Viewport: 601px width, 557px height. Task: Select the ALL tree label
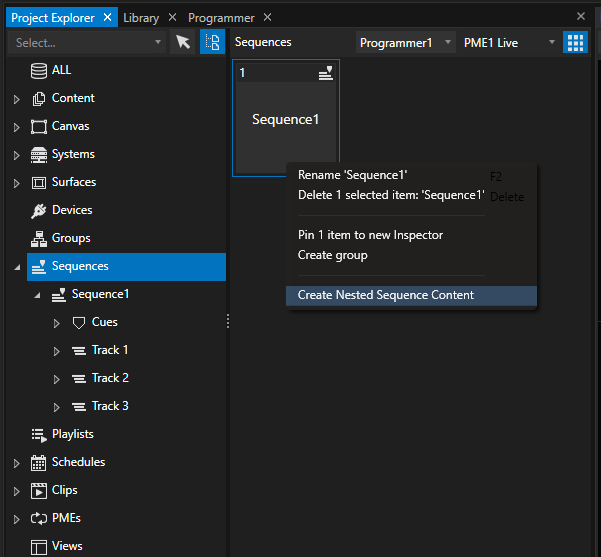[61, 70]
